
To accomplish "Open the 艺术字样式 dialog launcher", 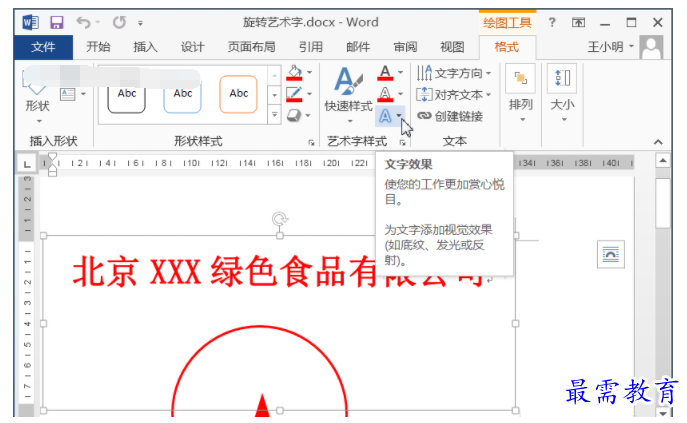I will 402,142.
